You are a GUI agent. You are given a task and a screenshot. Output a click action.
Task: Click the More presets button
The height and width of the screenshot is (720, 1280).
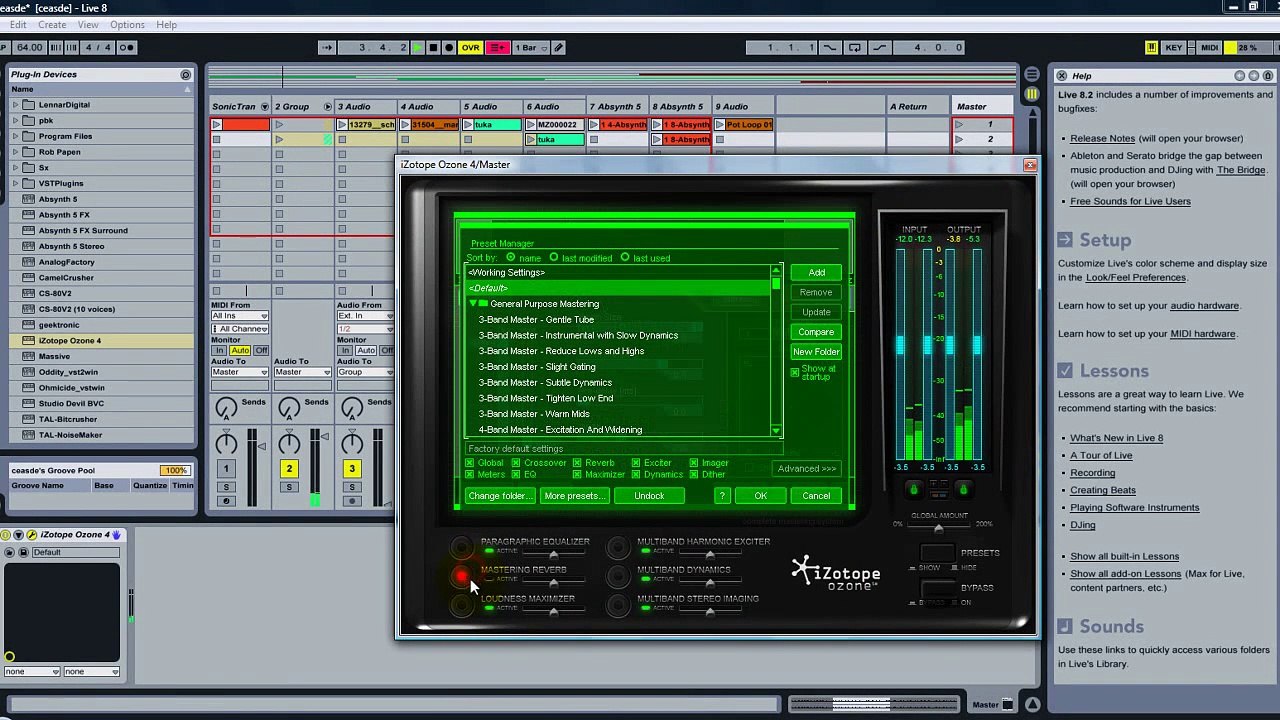tap(573, 496)
